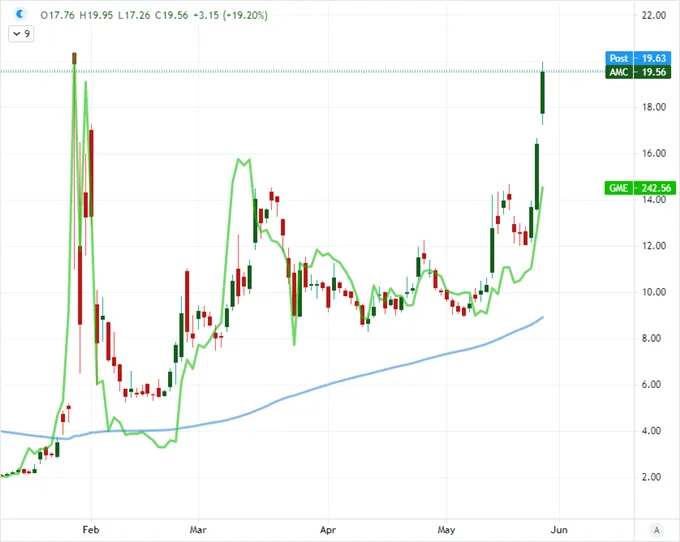Click the late-January peak candle at chart top
The height and width of the screenshot is (542, 680).
click(74, 59)
